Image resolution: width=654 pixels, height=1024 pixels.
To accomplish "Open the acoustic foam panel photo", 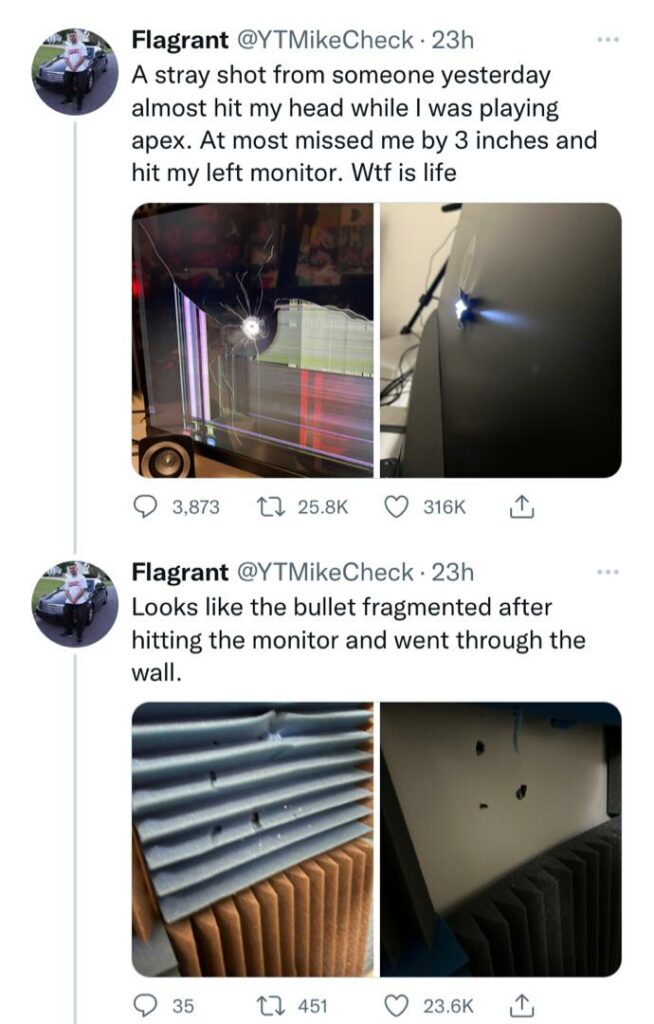I will 253,839.
